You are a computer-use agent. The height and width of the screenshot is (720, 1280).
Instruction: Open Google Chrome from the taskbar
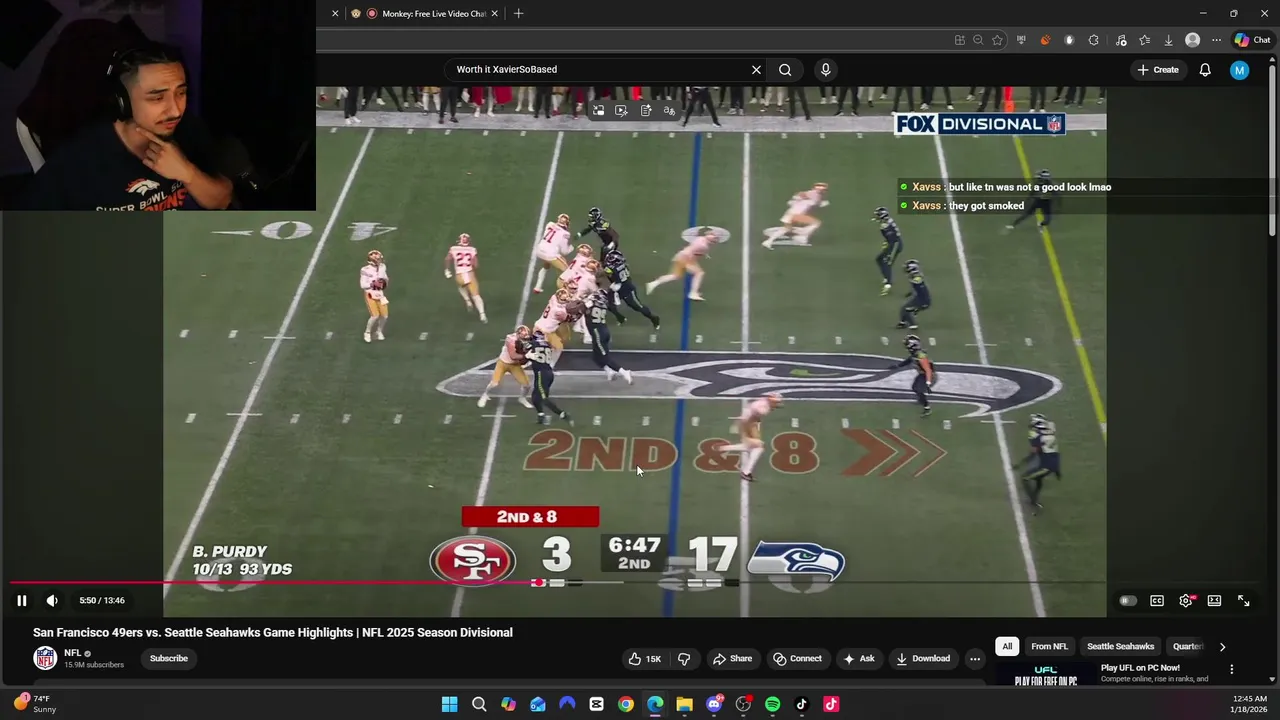tap(625, 704)
